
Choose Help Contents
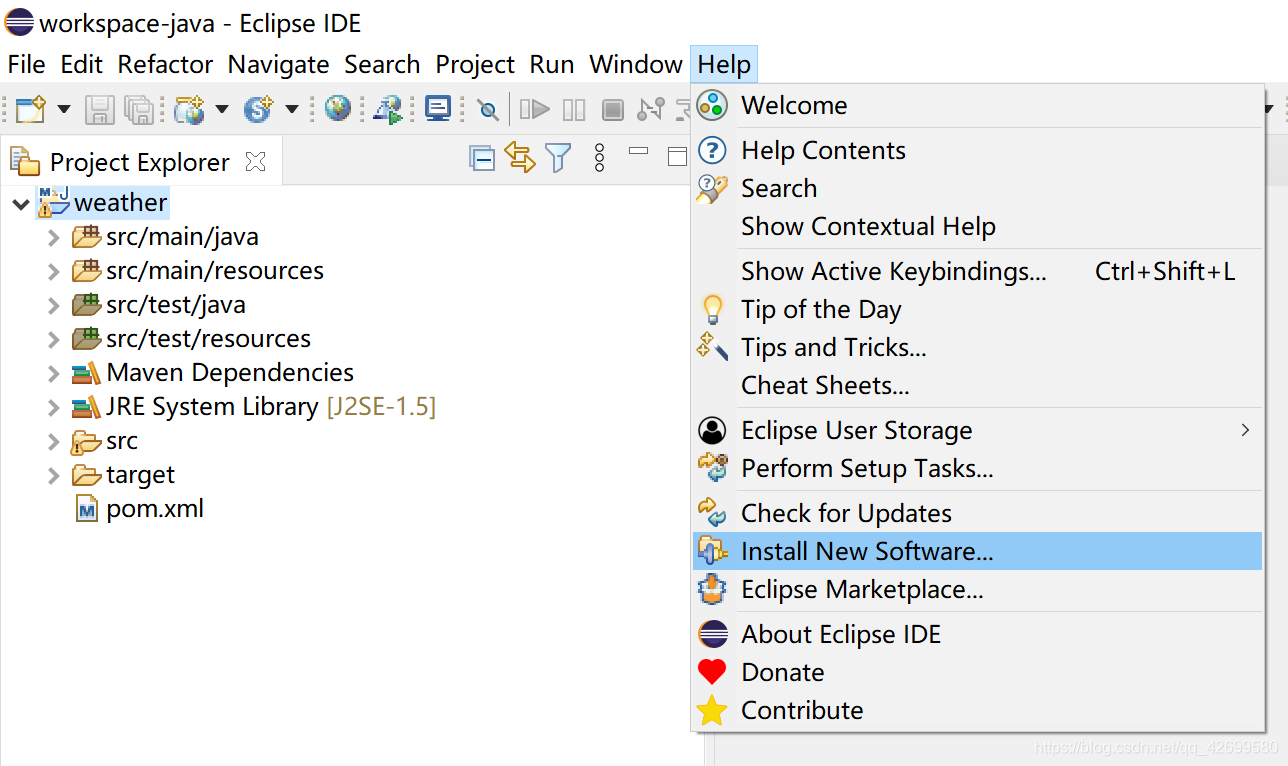(977, 150)
